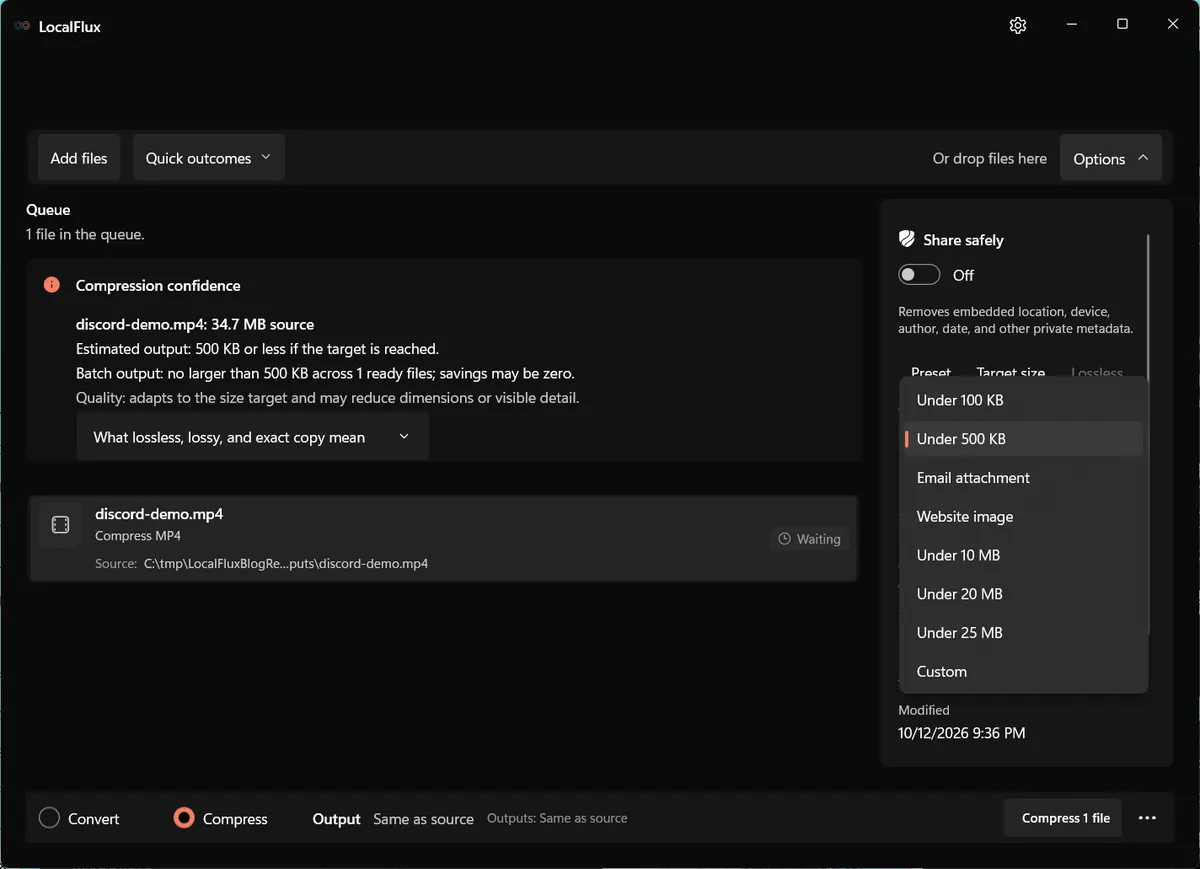Click the video file icon for discord-demo.mp4
Image resolution: width=1200 pixels, height=869 pixels.
point(60,525)
